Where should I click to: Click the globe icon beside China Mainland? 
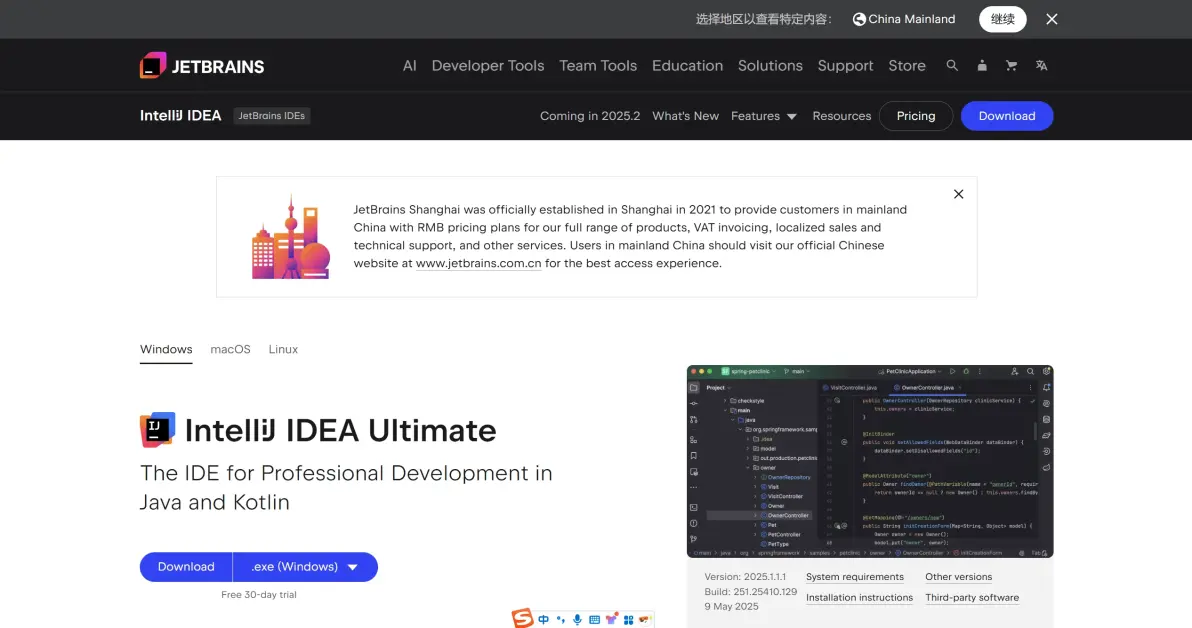(859, 19)
